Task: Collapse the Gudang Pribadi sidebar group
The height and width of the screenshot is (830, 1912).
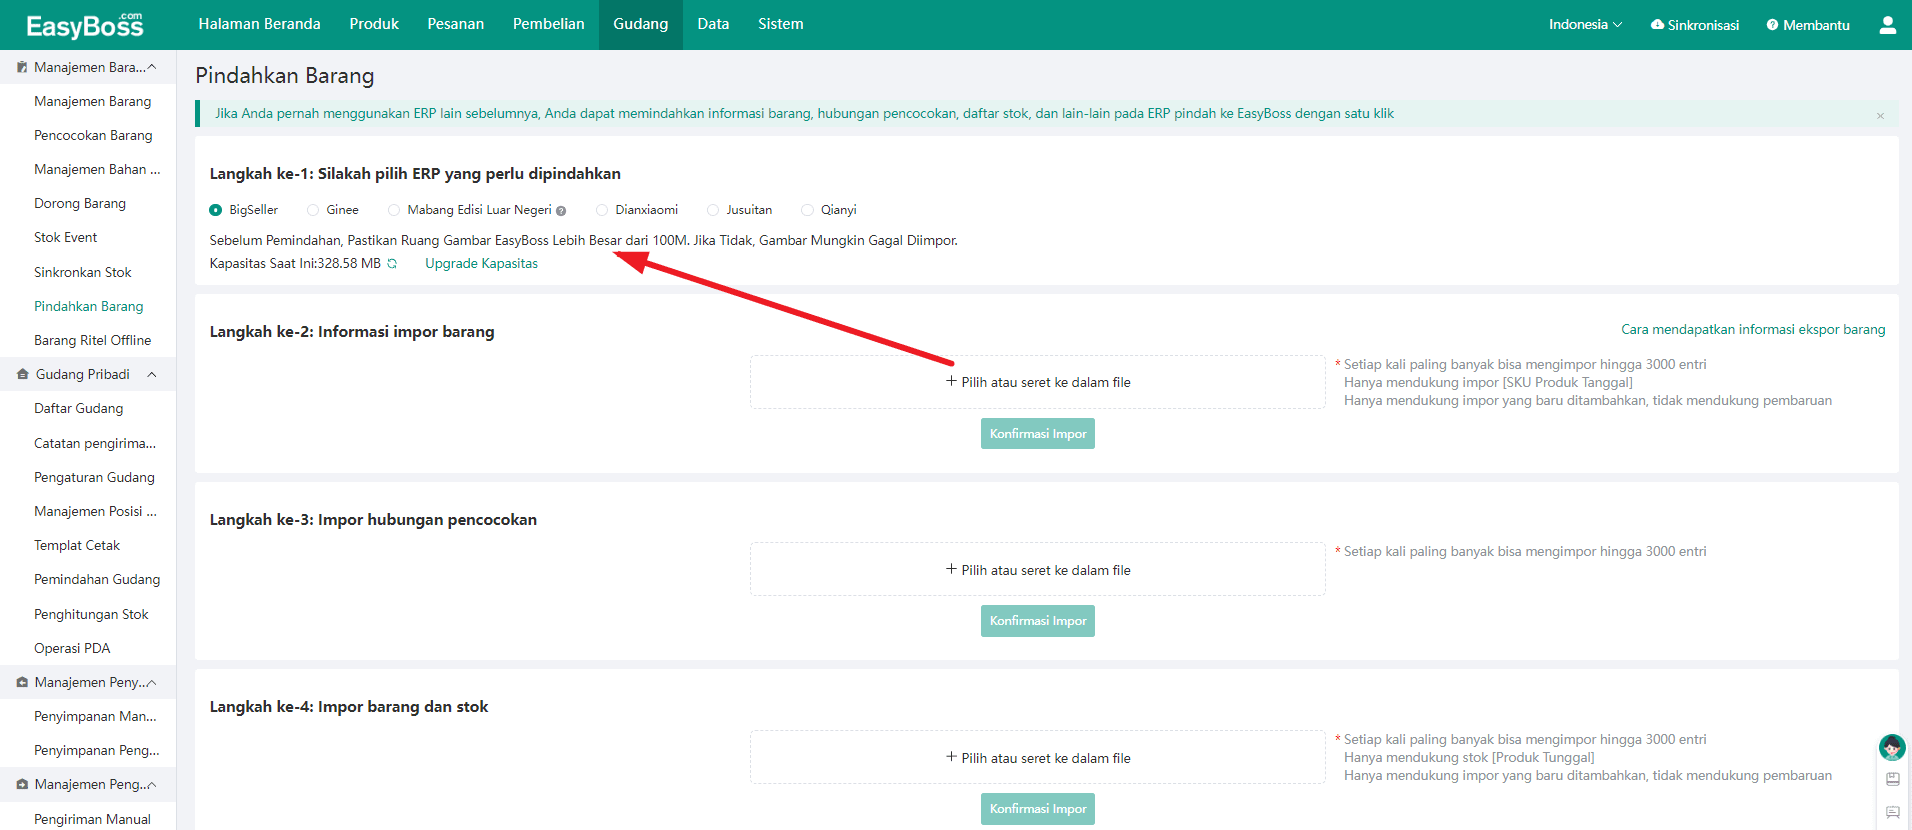Action: pyautogui.click(x=152, y=374)
